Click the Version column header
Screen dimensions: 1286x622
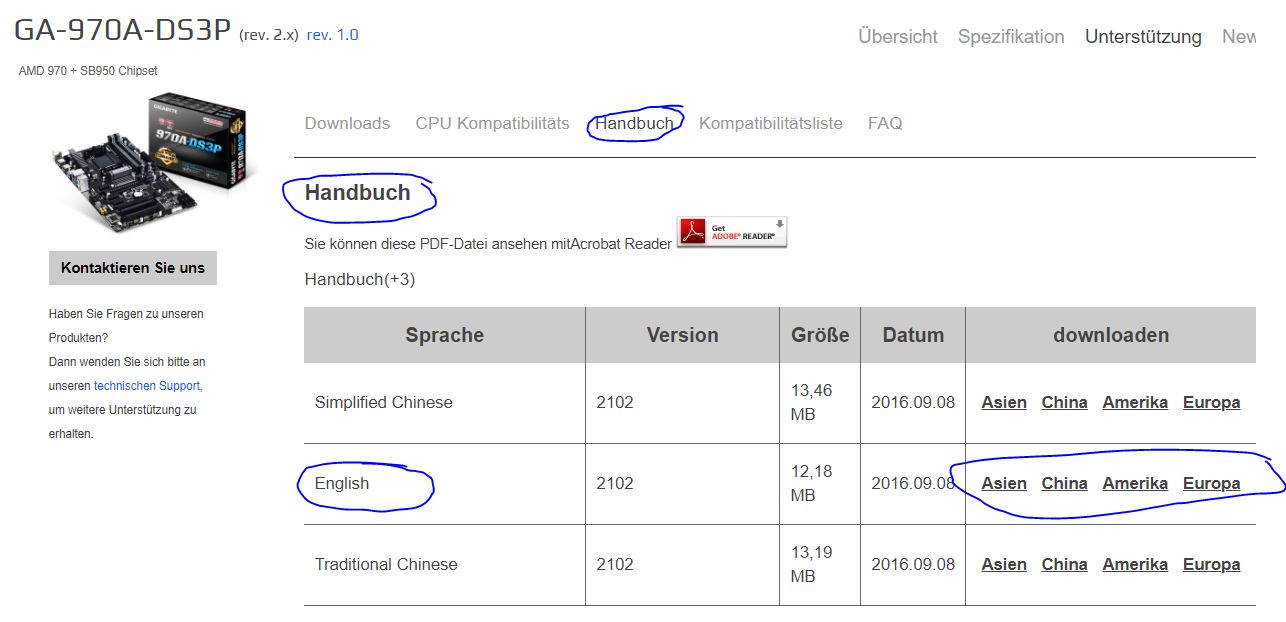click(x=682, y=335)
